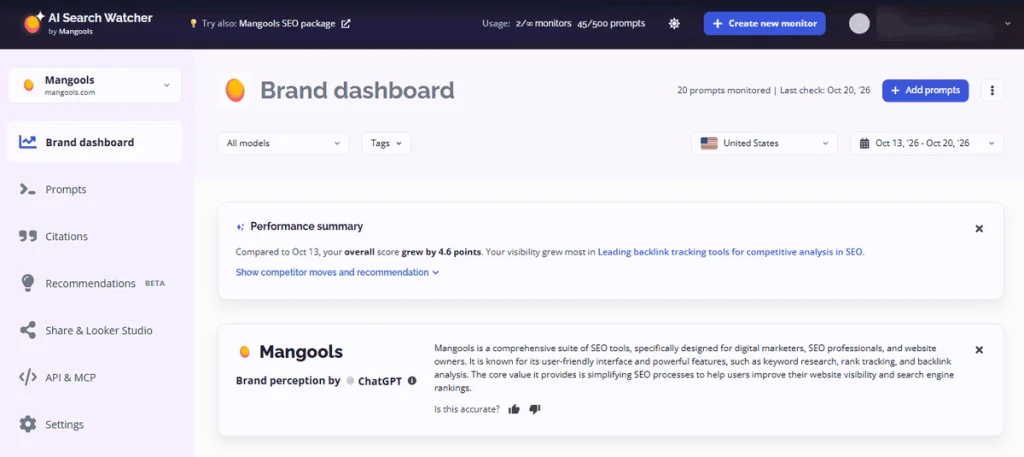The width and height of the screenshot is (1024, 457).
Task: Click the BETA badge next to Recommendations
Action: coord(155,283)
